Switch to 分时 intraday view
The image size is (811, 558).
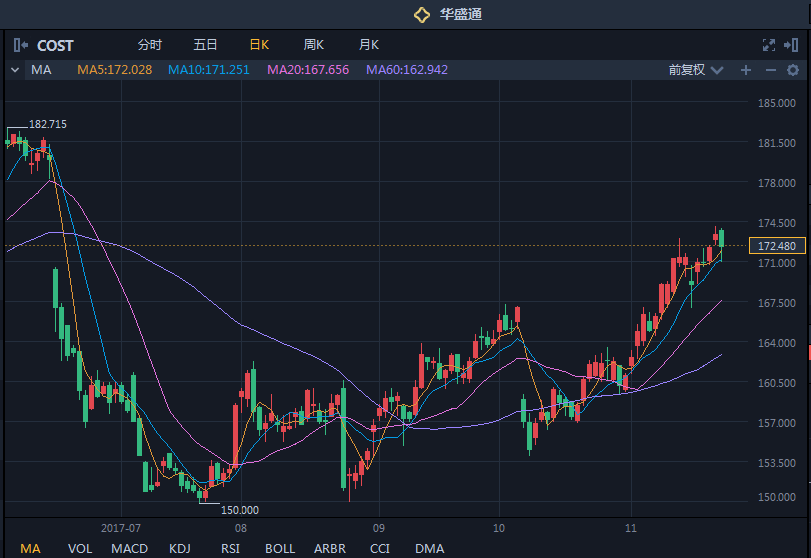149,45
